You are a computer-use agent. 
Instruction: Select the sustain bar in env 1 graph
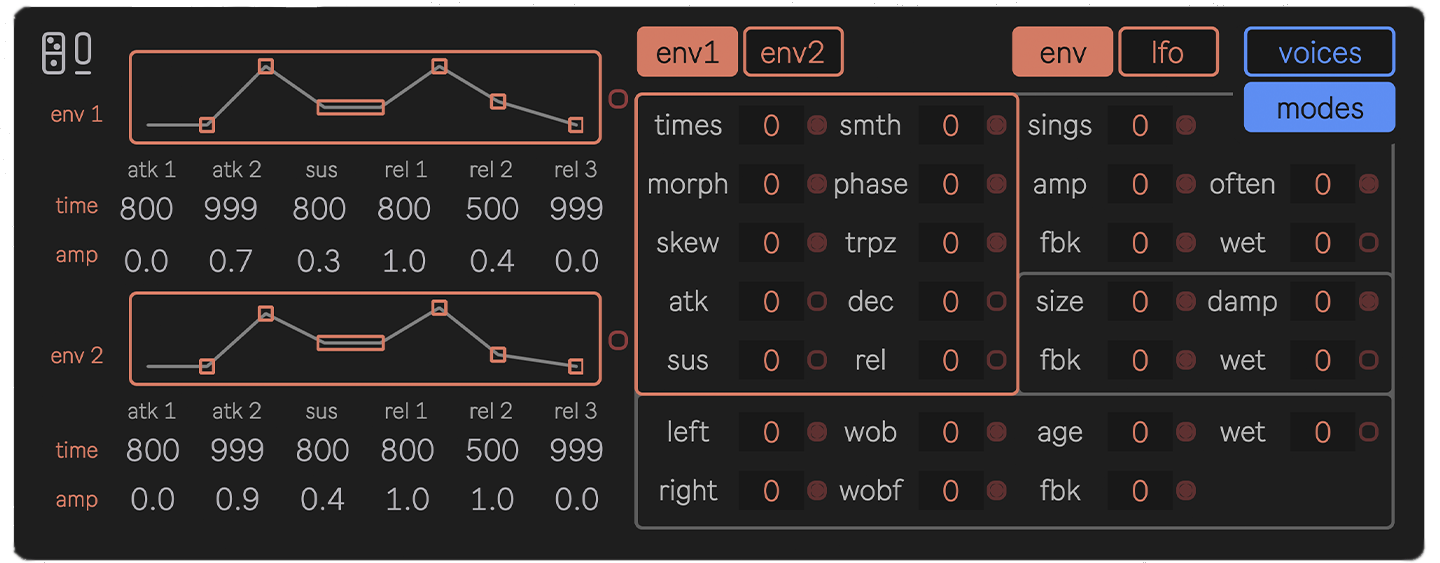pyautogui.click(x=351, y=107)
